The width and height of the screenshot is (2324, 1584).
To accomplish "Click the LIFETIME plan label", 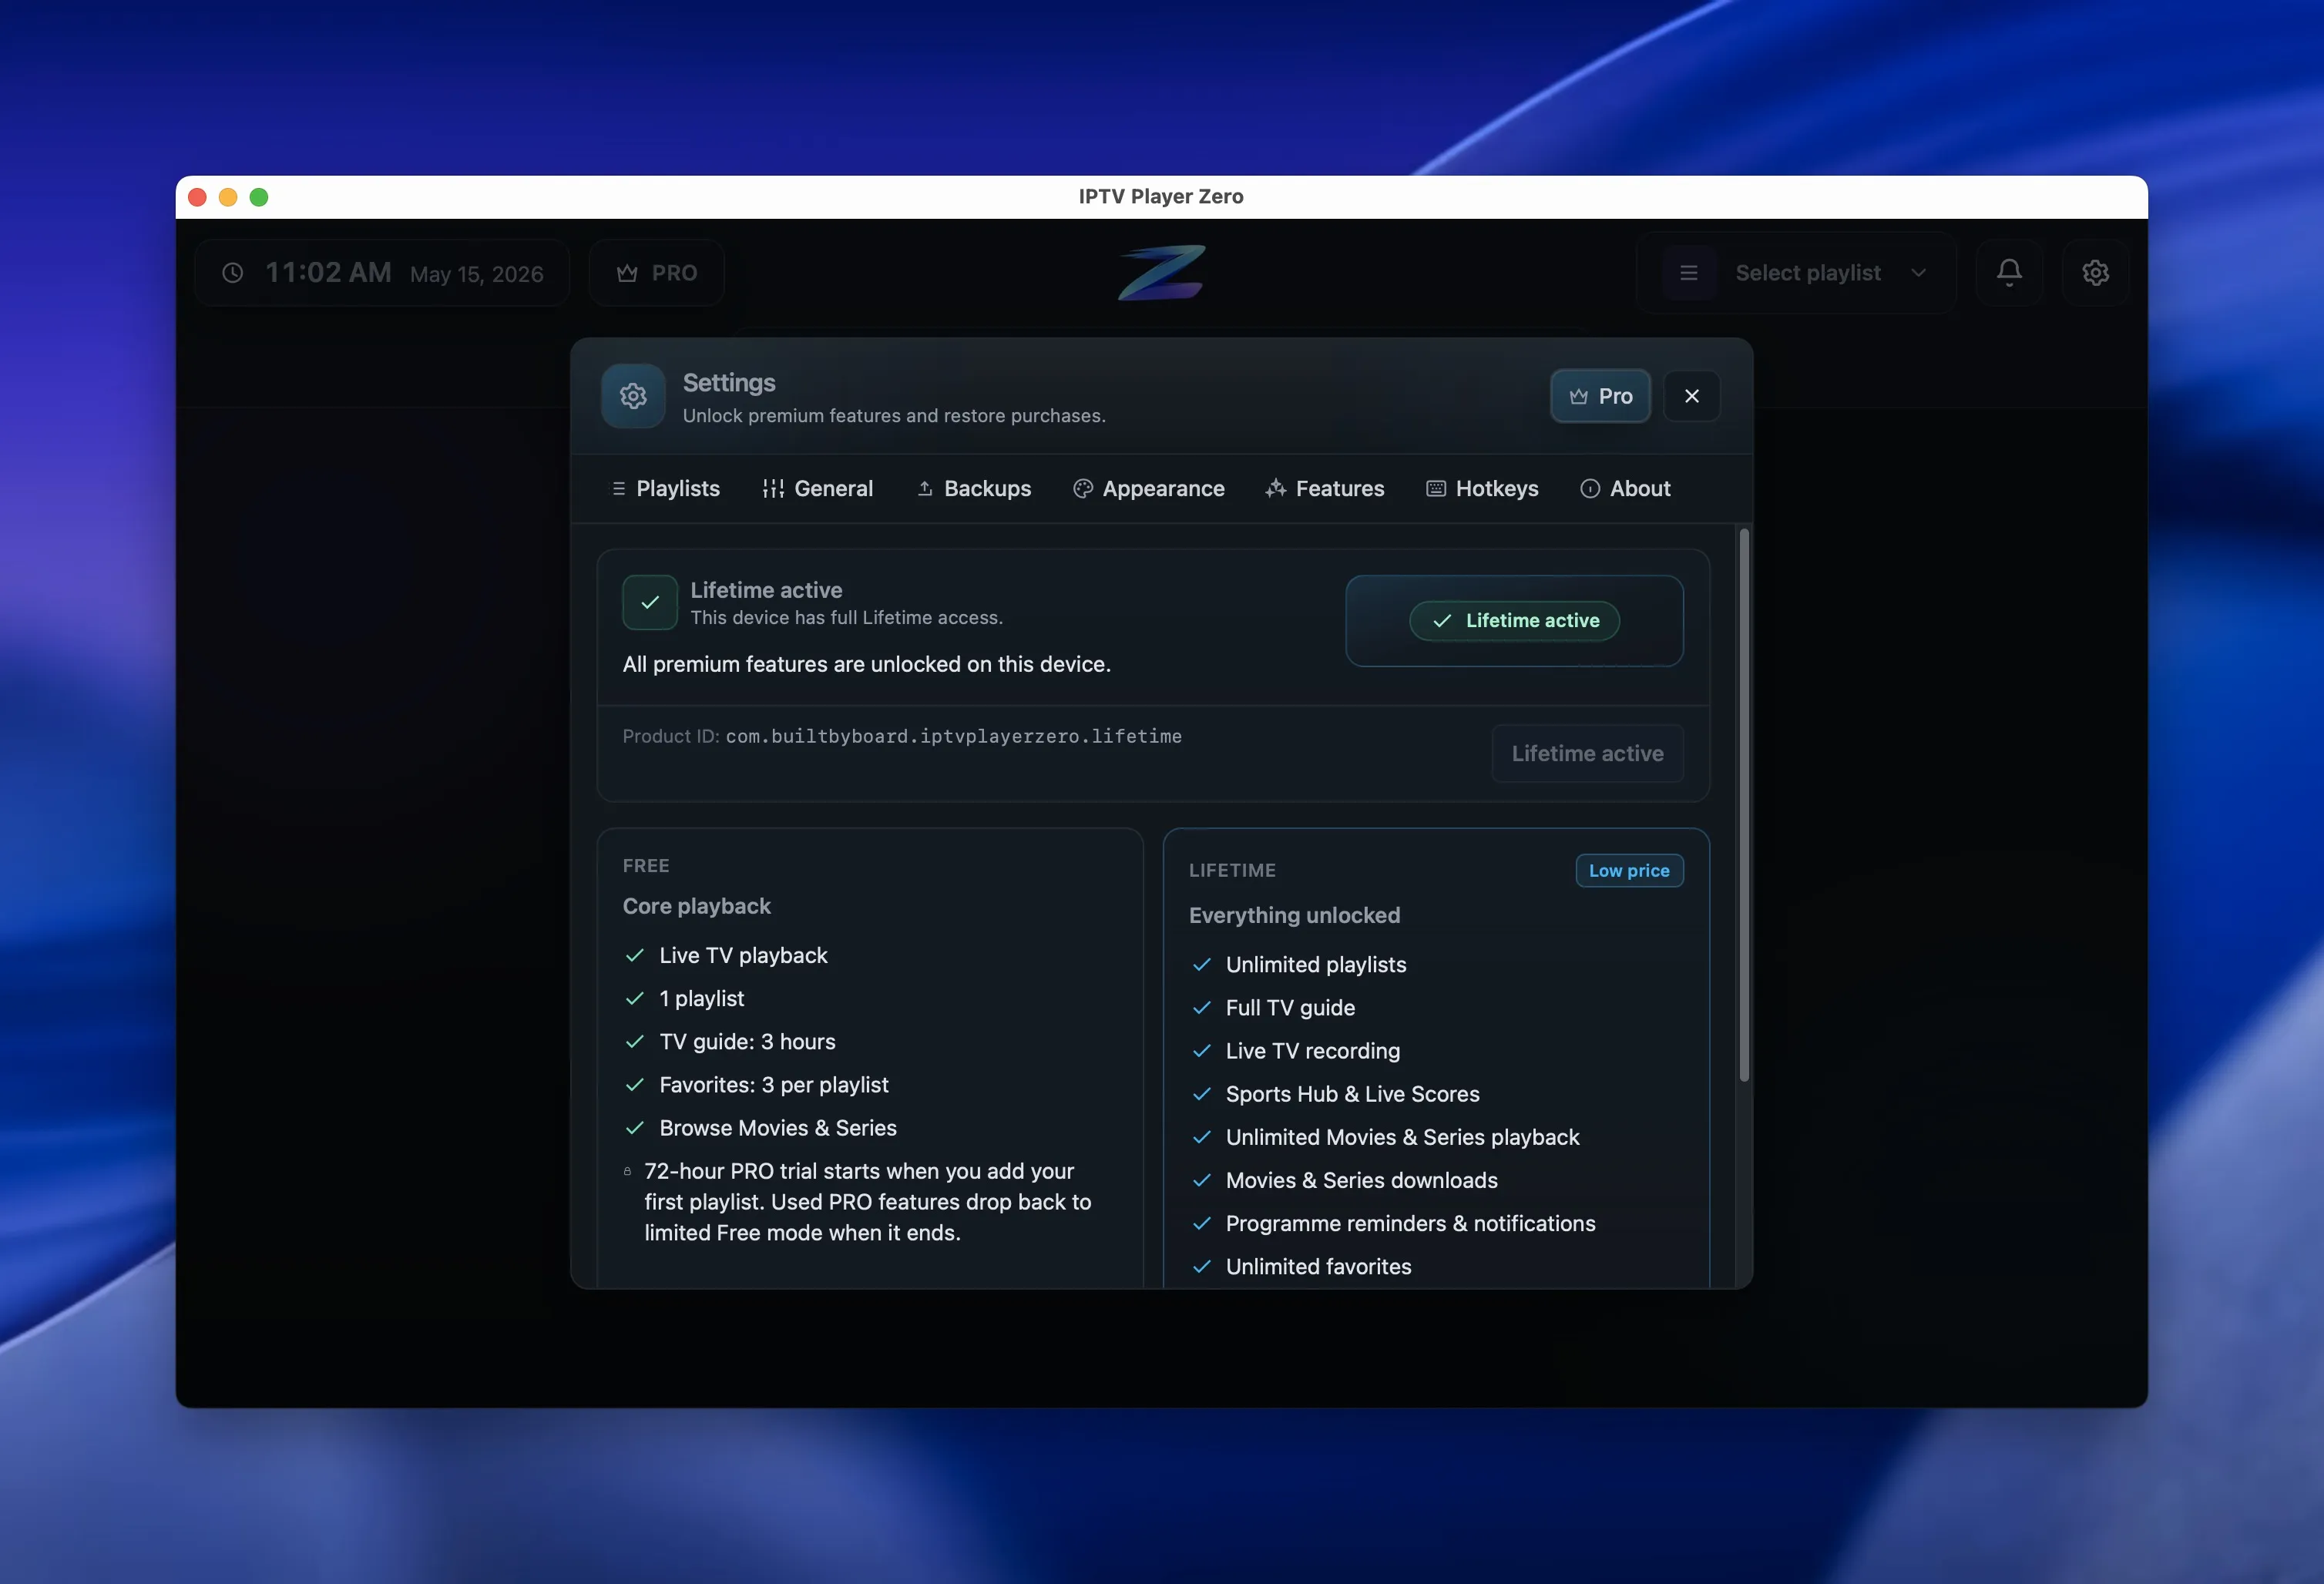I will tap(1232, 870).
